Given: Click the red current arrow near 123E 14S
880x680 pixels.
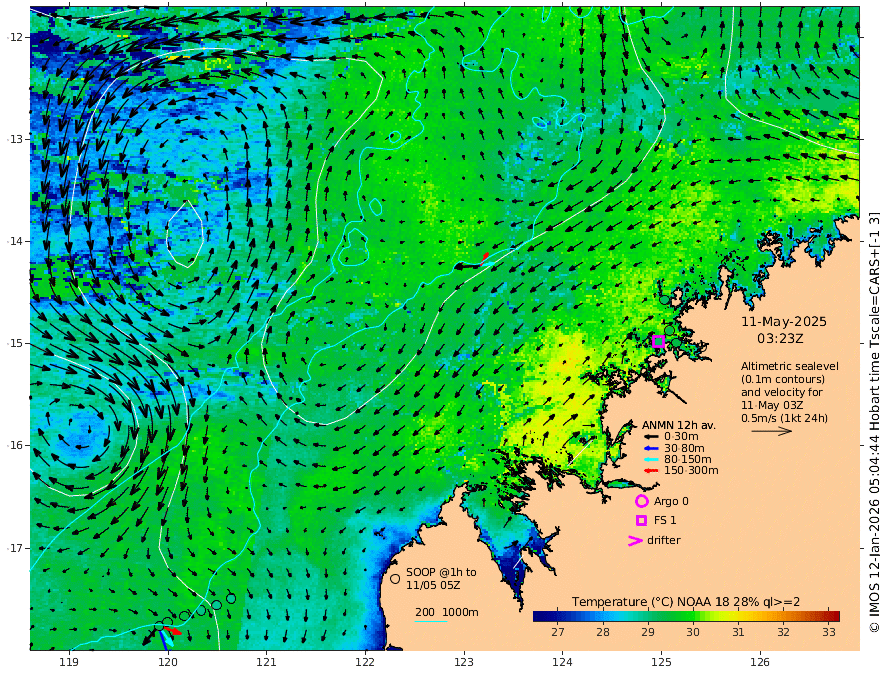Looking at the screenshot, I should click(485, 258).
